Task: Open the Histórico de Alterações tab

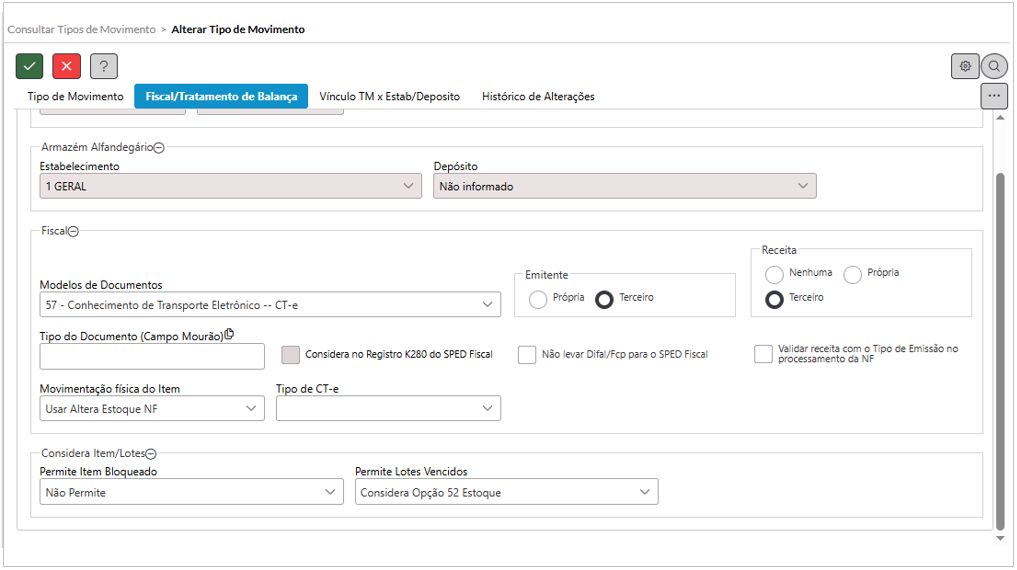Action: 538,97
